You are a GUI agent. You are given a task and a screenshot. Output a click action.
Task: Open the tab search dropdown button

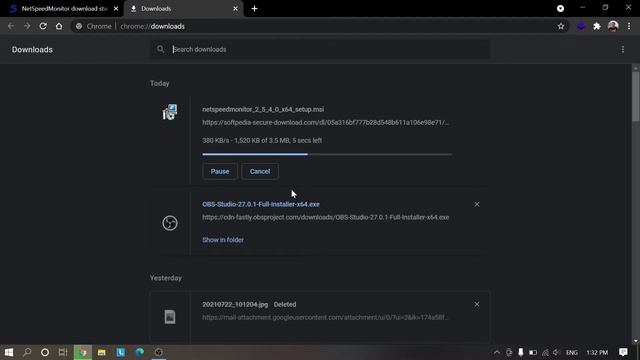click(x=560, y=9)
